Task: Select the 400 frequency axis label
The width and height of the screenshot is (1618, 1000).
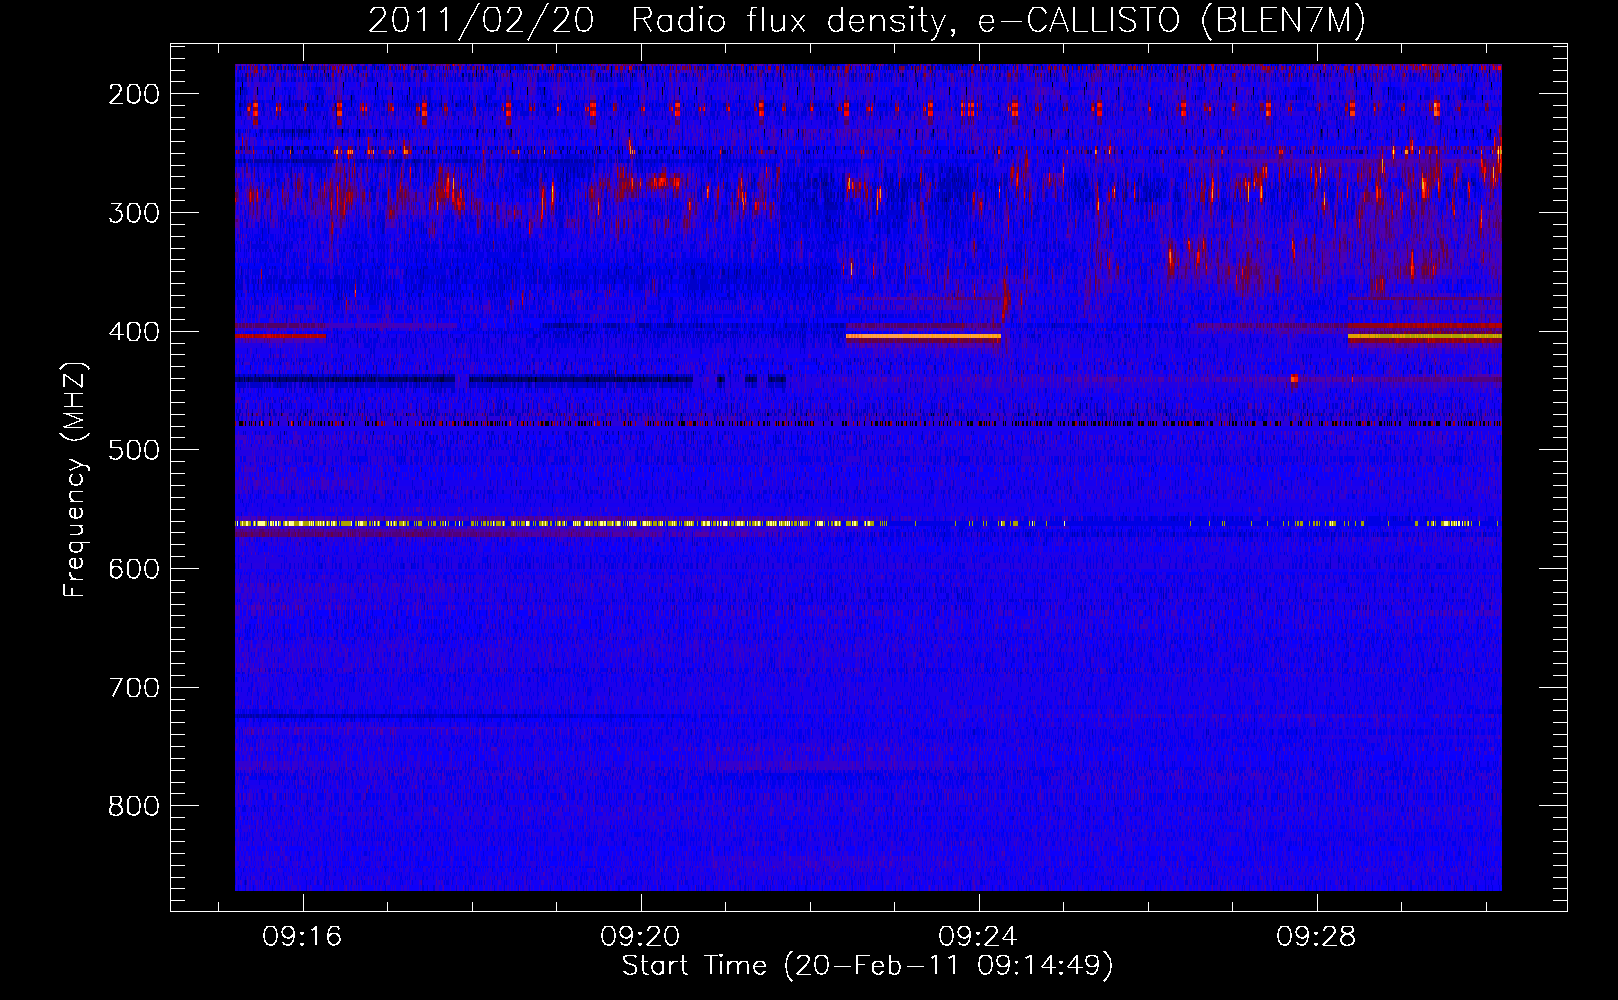Action: (x=134, y=332)
